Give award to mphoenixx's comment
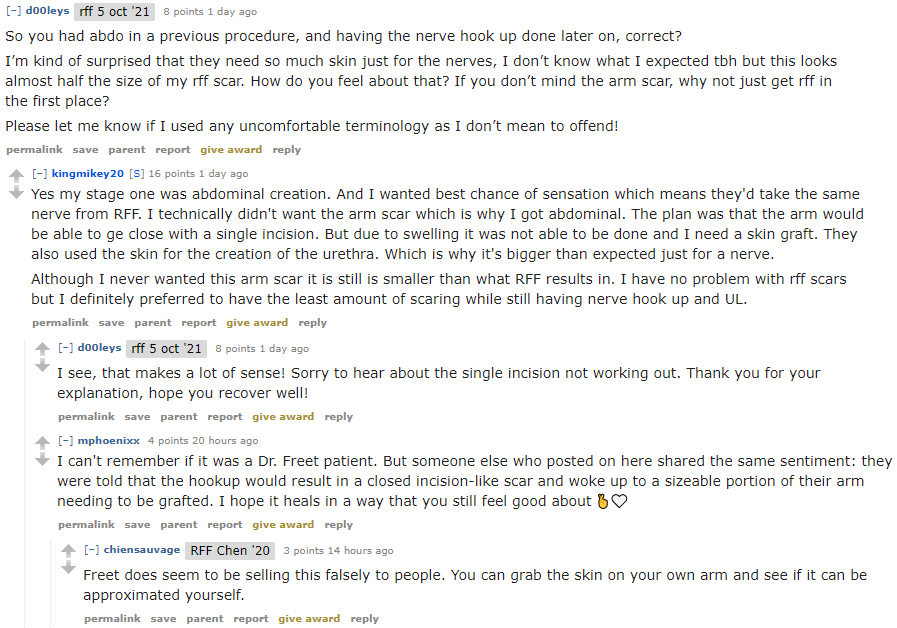Screen dimensions: 897x628 283,525
